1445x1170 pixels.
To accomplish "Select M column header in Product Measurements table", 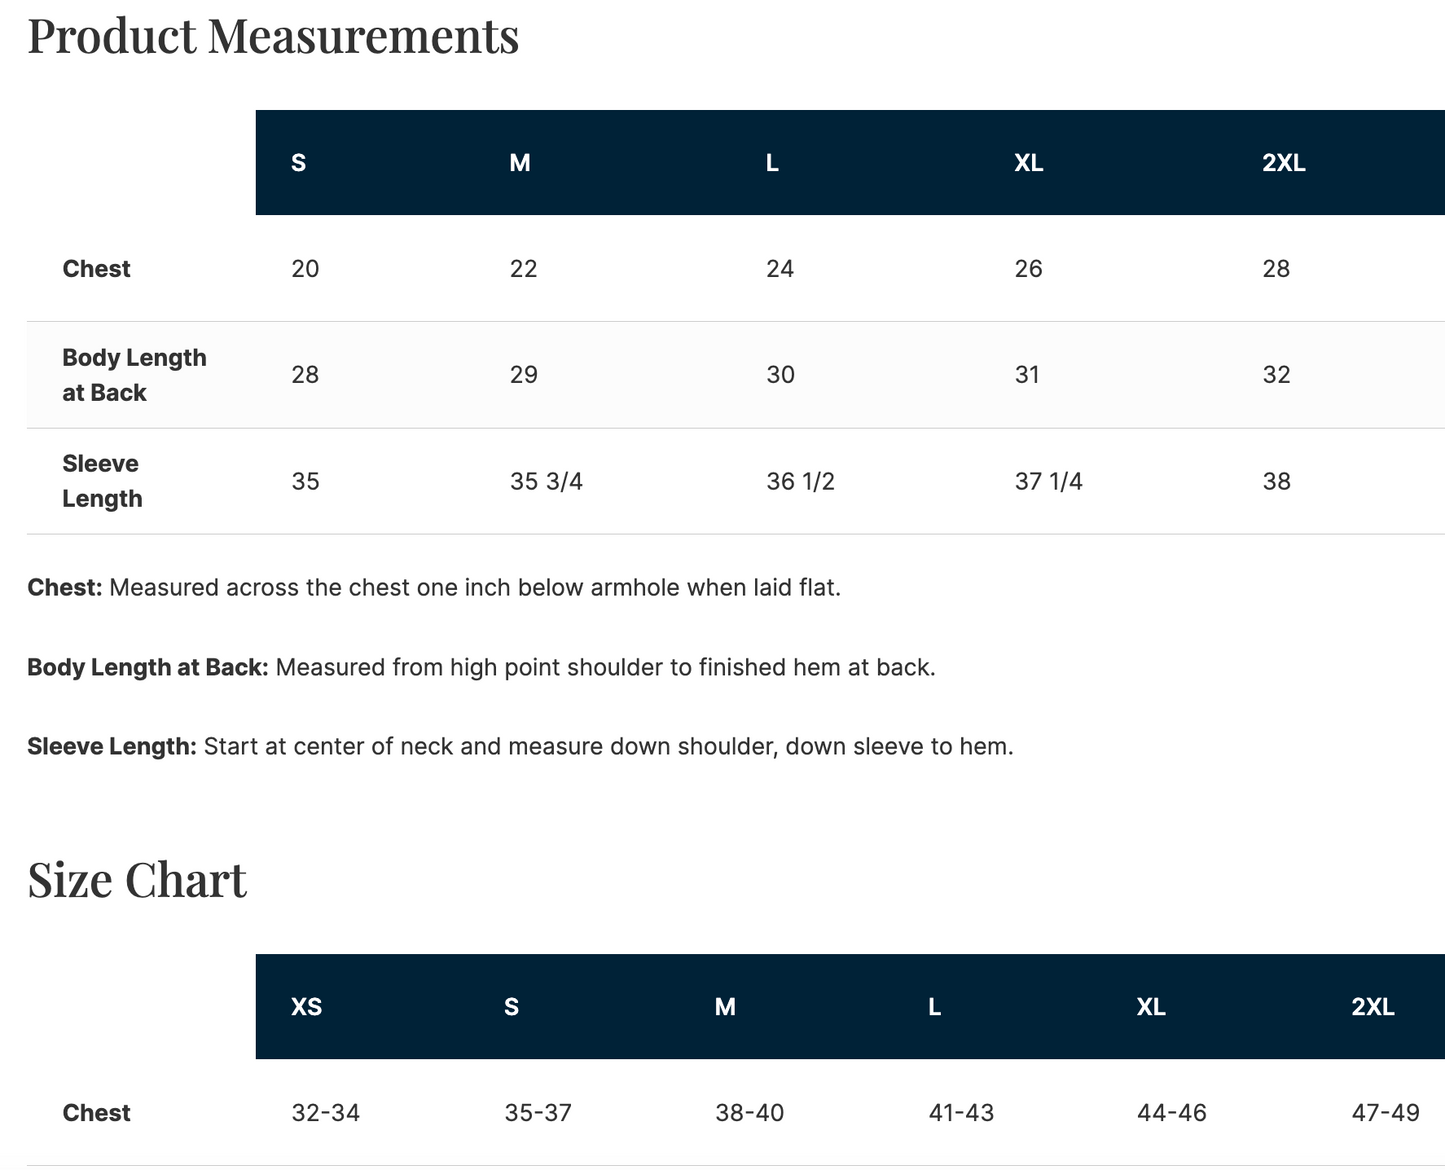I will pyautogui.click(x=520, y=163).
